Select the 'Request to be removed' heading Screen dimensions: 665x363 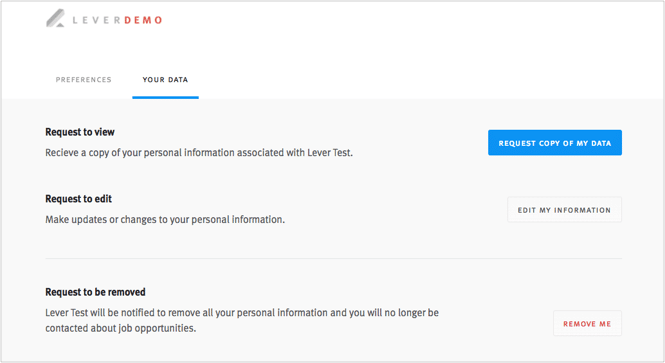(x=95, y=292)
